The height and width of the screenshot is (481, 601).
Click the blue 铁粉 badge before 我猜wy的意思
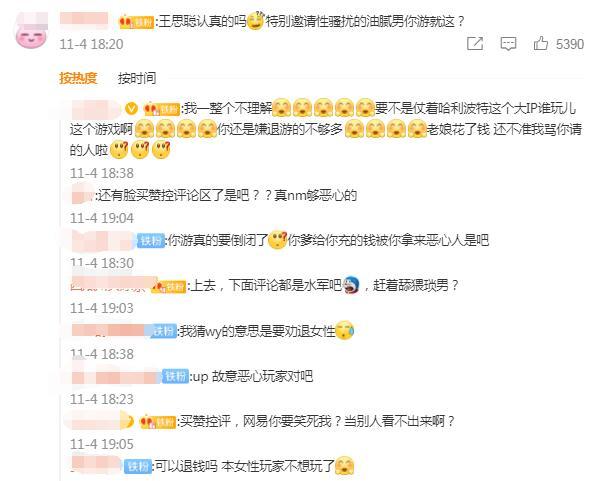163,331
